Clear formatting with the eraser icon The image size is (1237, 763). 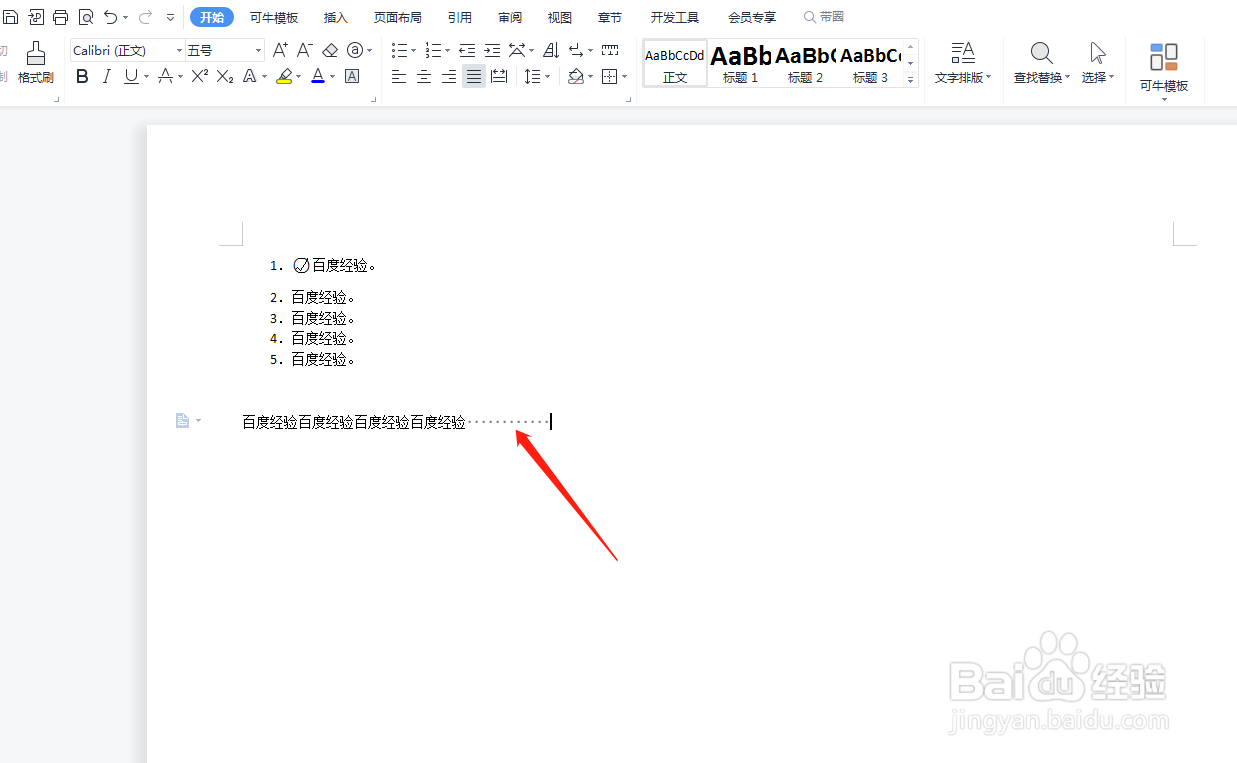[x=330, y=50]
